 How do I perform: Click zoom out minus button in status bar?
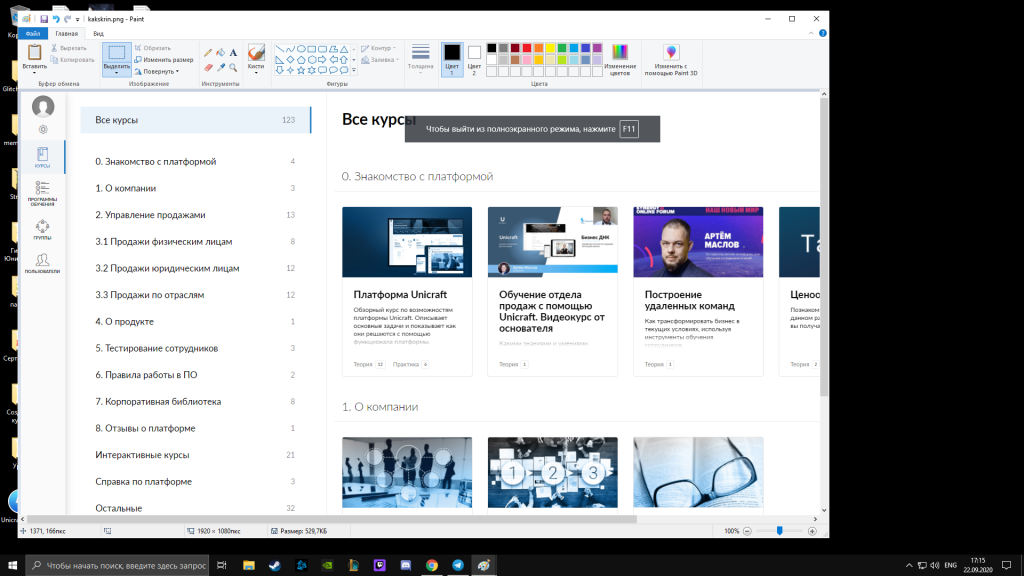[x=747, y=531]
